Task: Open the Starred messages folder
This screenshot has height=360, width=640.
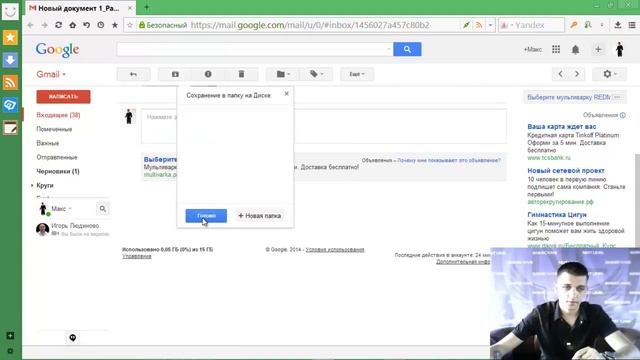Action: 54,129
